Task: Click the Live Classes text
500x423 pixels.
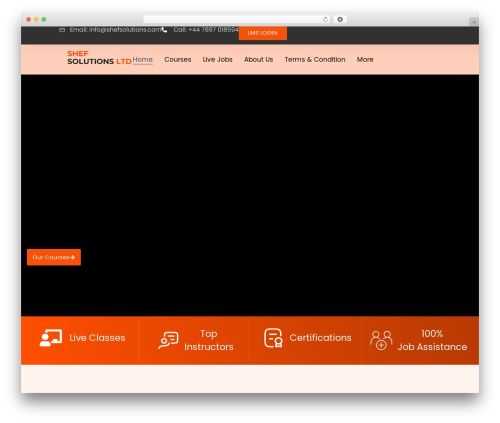Action: tap(97, 338)
